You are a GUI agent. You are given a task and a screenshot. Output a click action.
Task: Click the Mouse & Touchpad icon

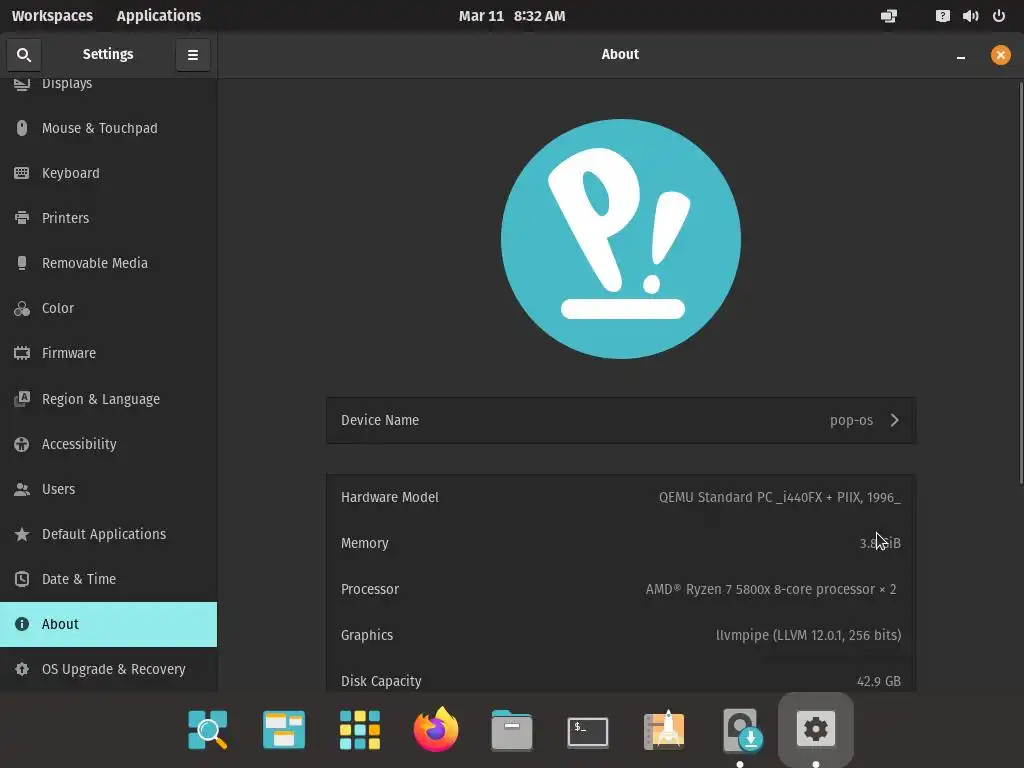[x=22, y=128]
